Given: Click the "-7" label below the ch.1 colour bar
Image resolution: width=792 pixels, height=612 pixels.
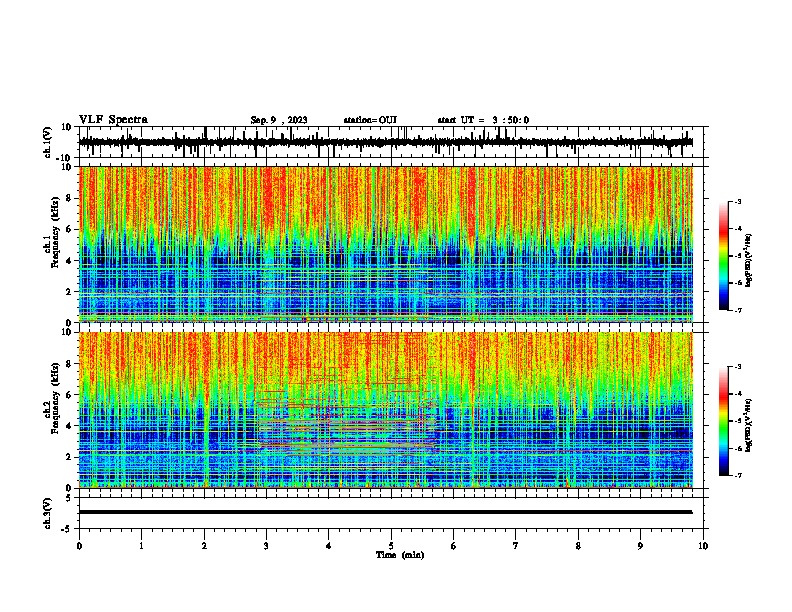Looking at the screenshot, I should tap(737, 310).
